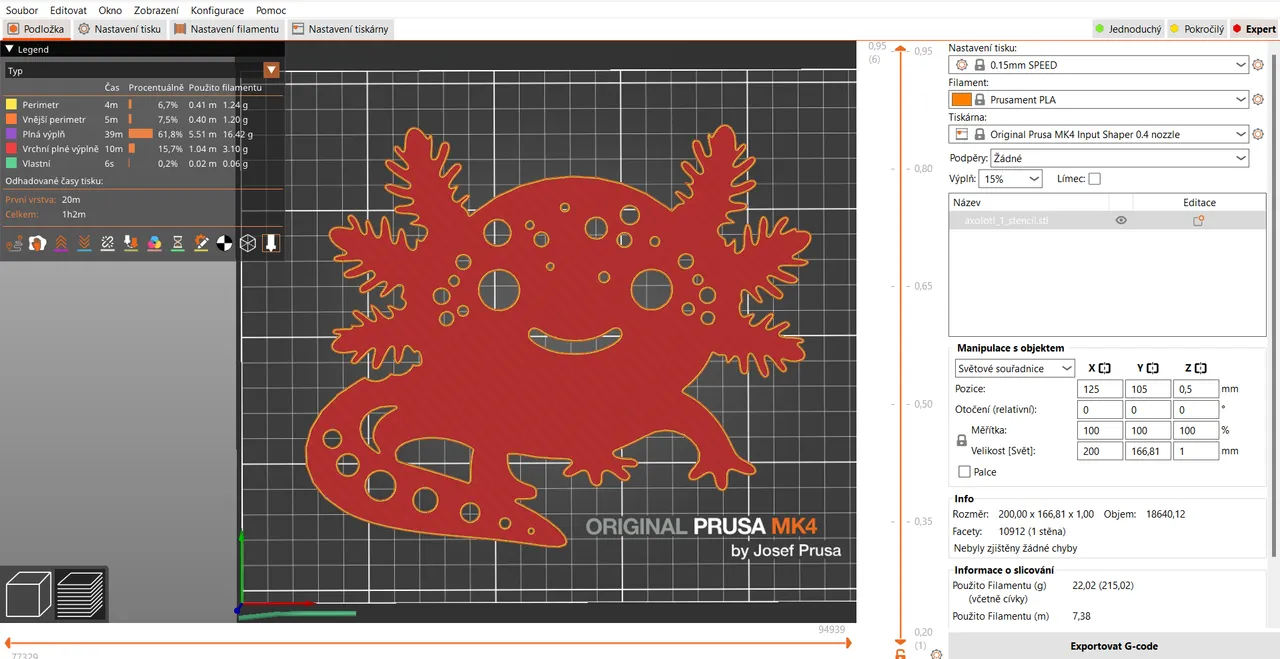Open the Konfigurace menu
Image resolution: width=1280 pixels, height=659 pixels.
(x=217, y=10)
